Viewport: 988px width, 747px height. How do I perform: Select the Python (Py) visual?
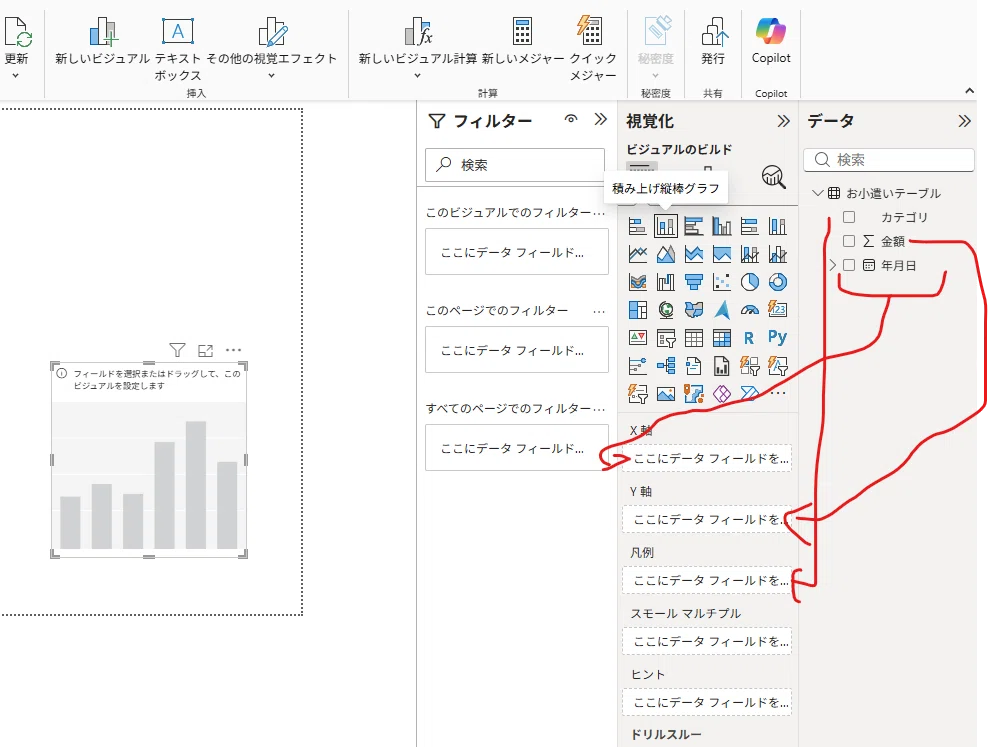tap(778, 338)
